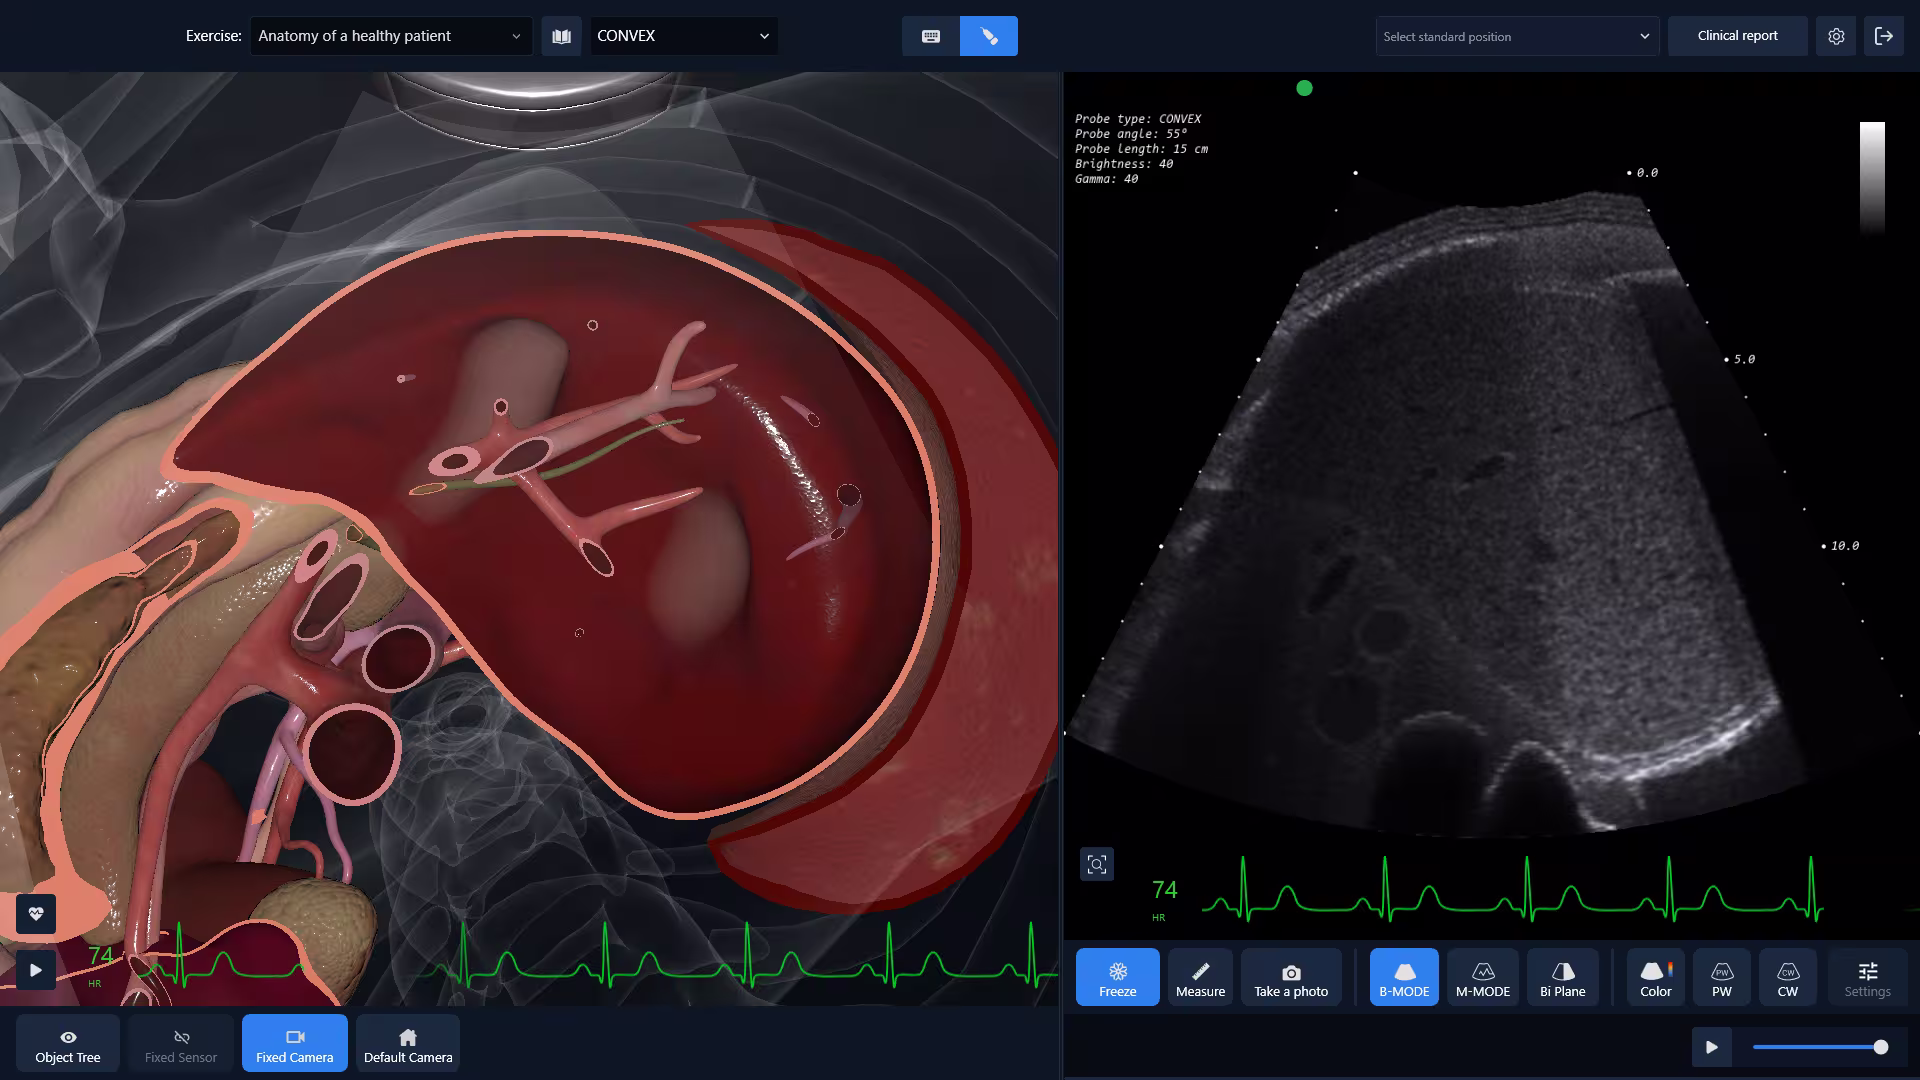The width and height of the screenshot is (1920, 1080).
Task: Select the probe control mode button
Action: click(x=989, y=36)
